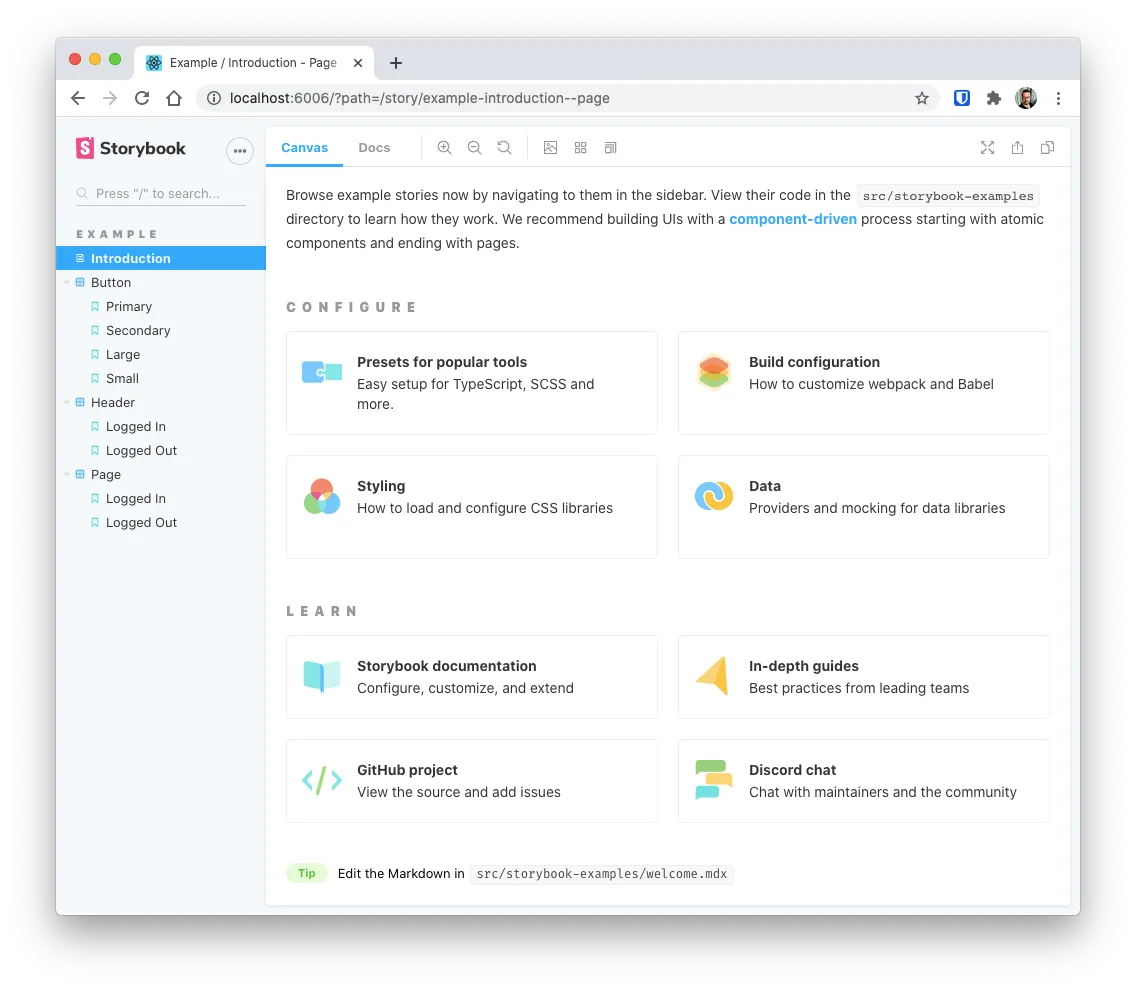Open Presets for popular tools title
The image size is (1136, 989).
442,362
